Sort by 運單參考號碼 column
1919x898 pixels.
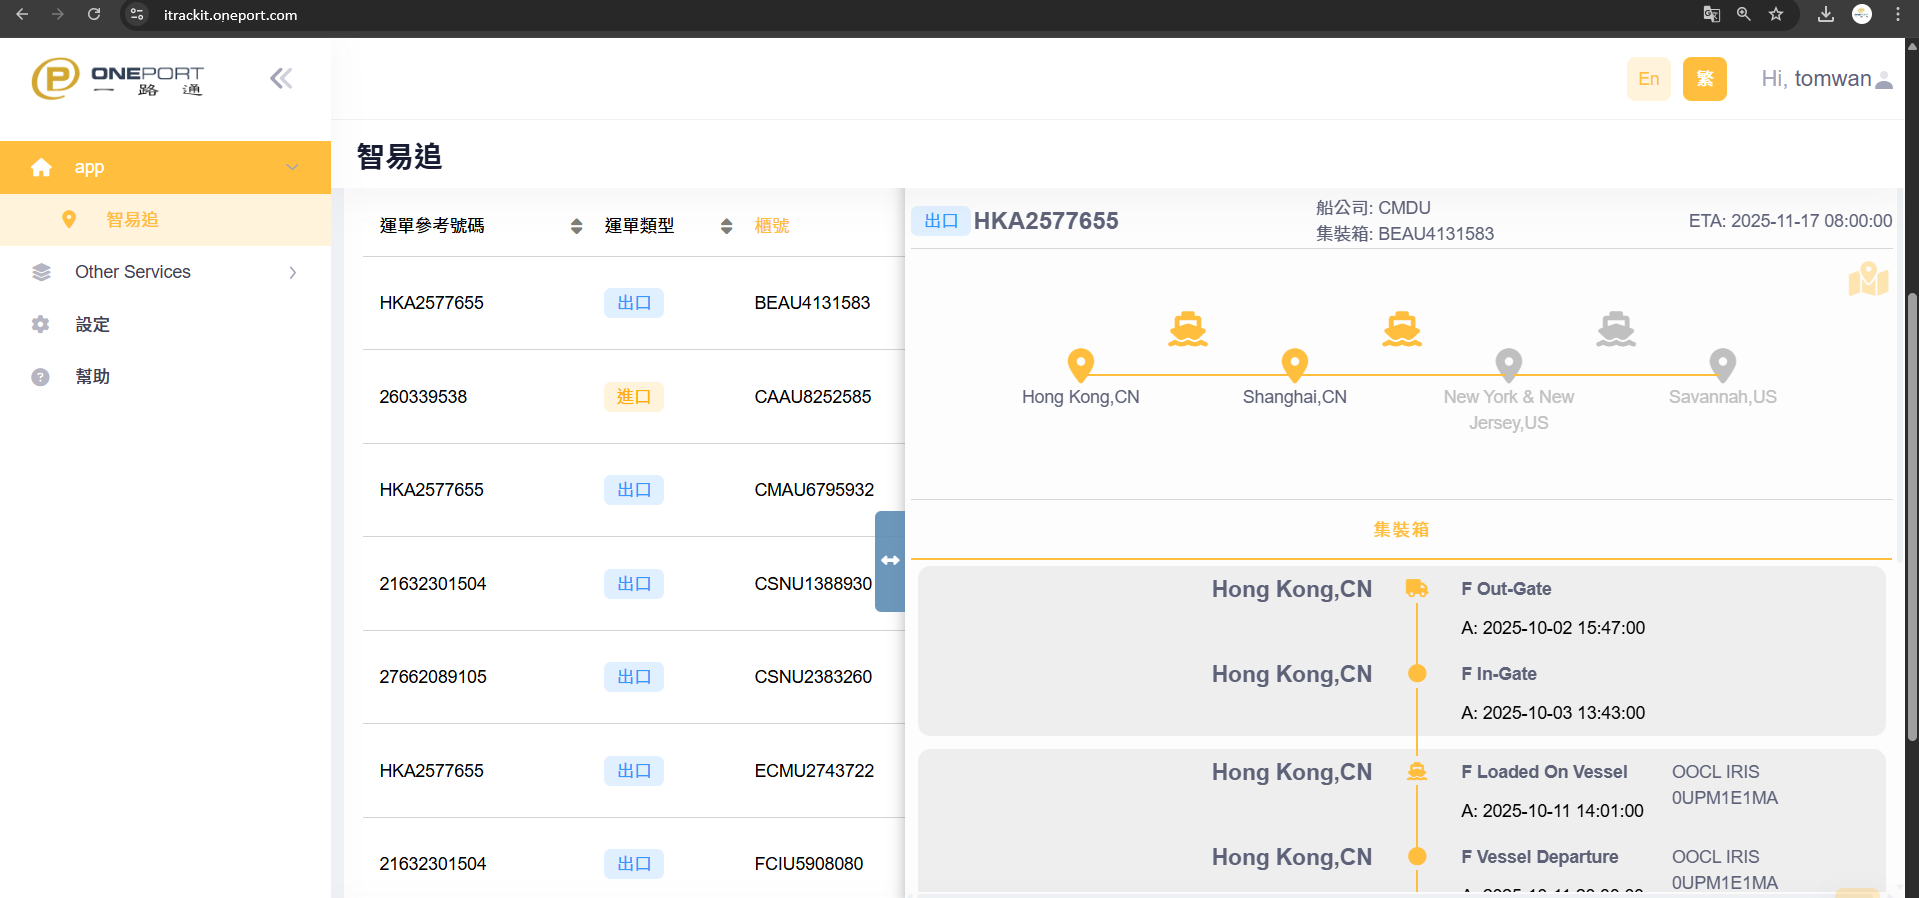(x=576, y=226)
